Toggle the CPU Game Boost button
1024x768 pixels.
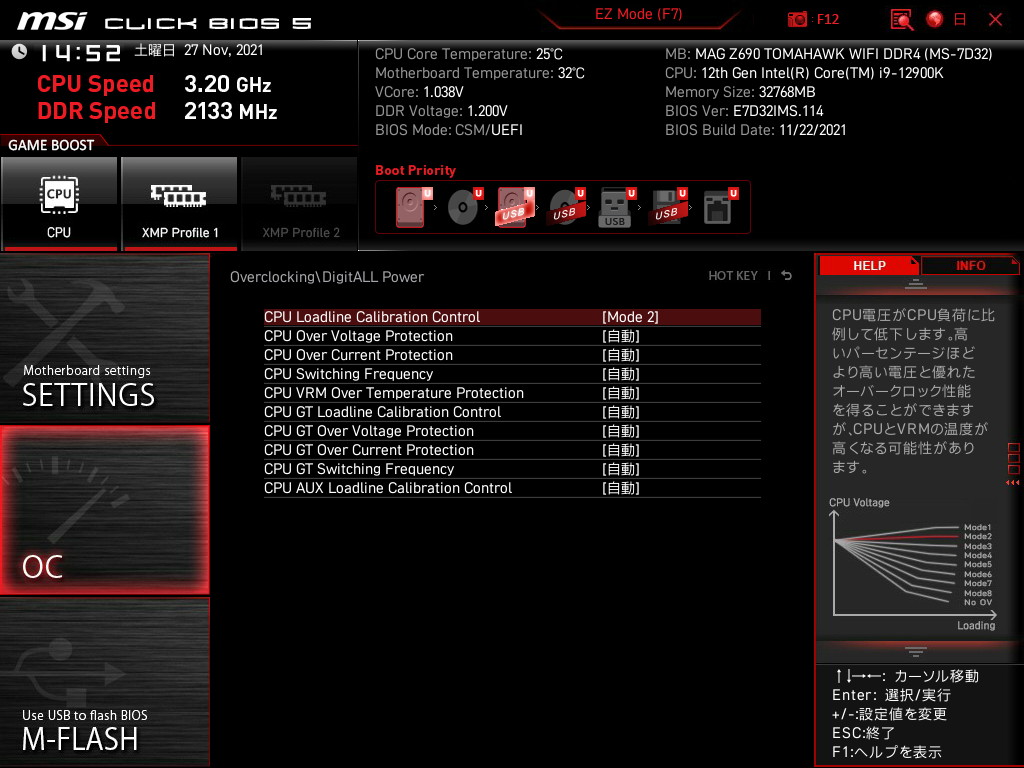(x=59, y=203)
